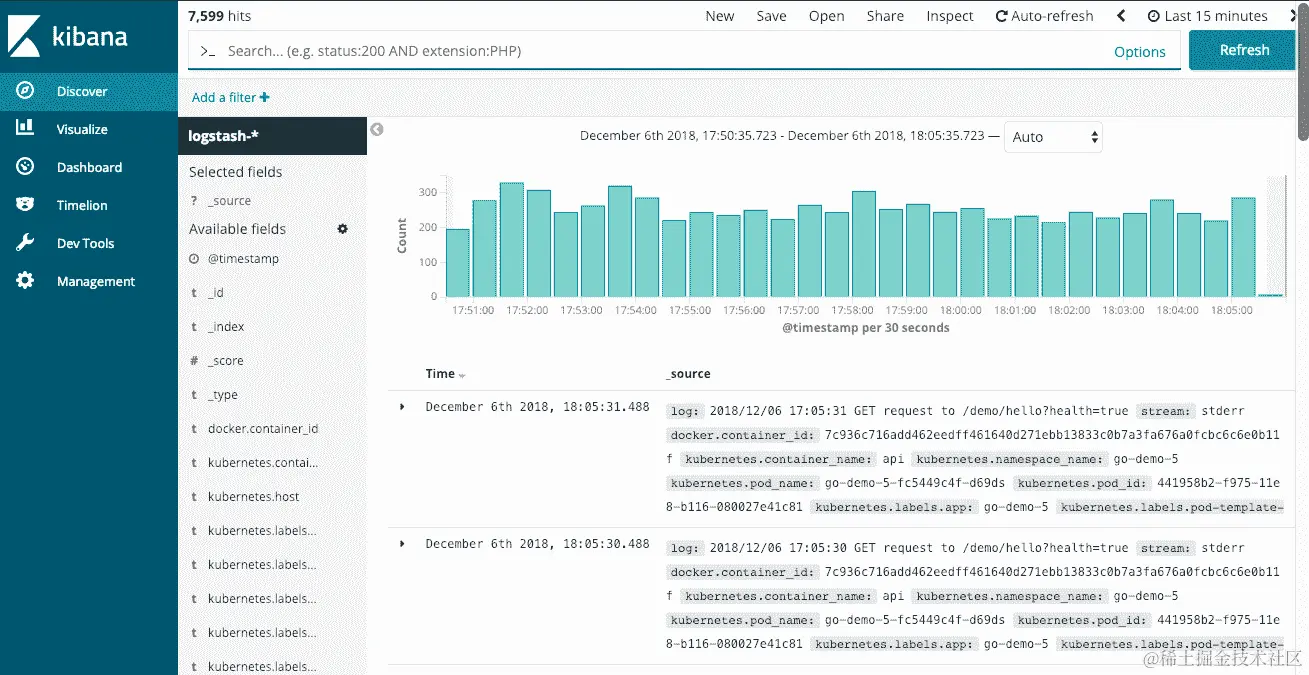Open Dashboard gauge icon

25,167
